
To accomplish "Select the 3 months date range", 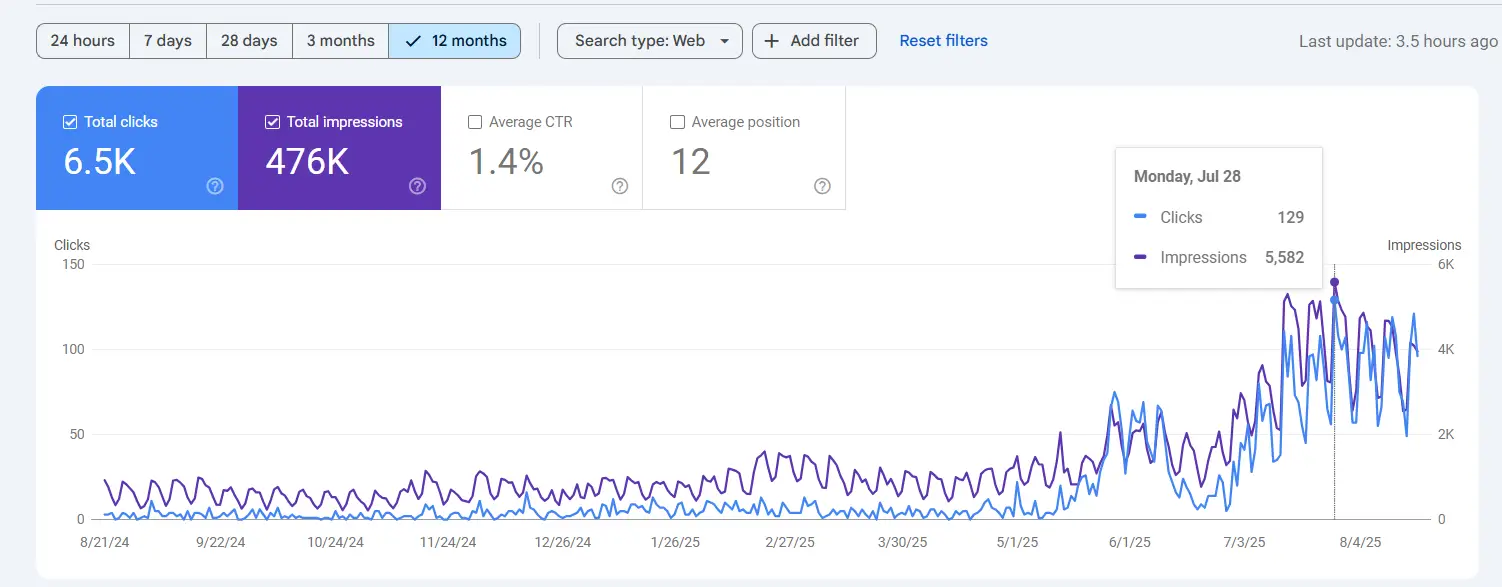I will 340,41.
